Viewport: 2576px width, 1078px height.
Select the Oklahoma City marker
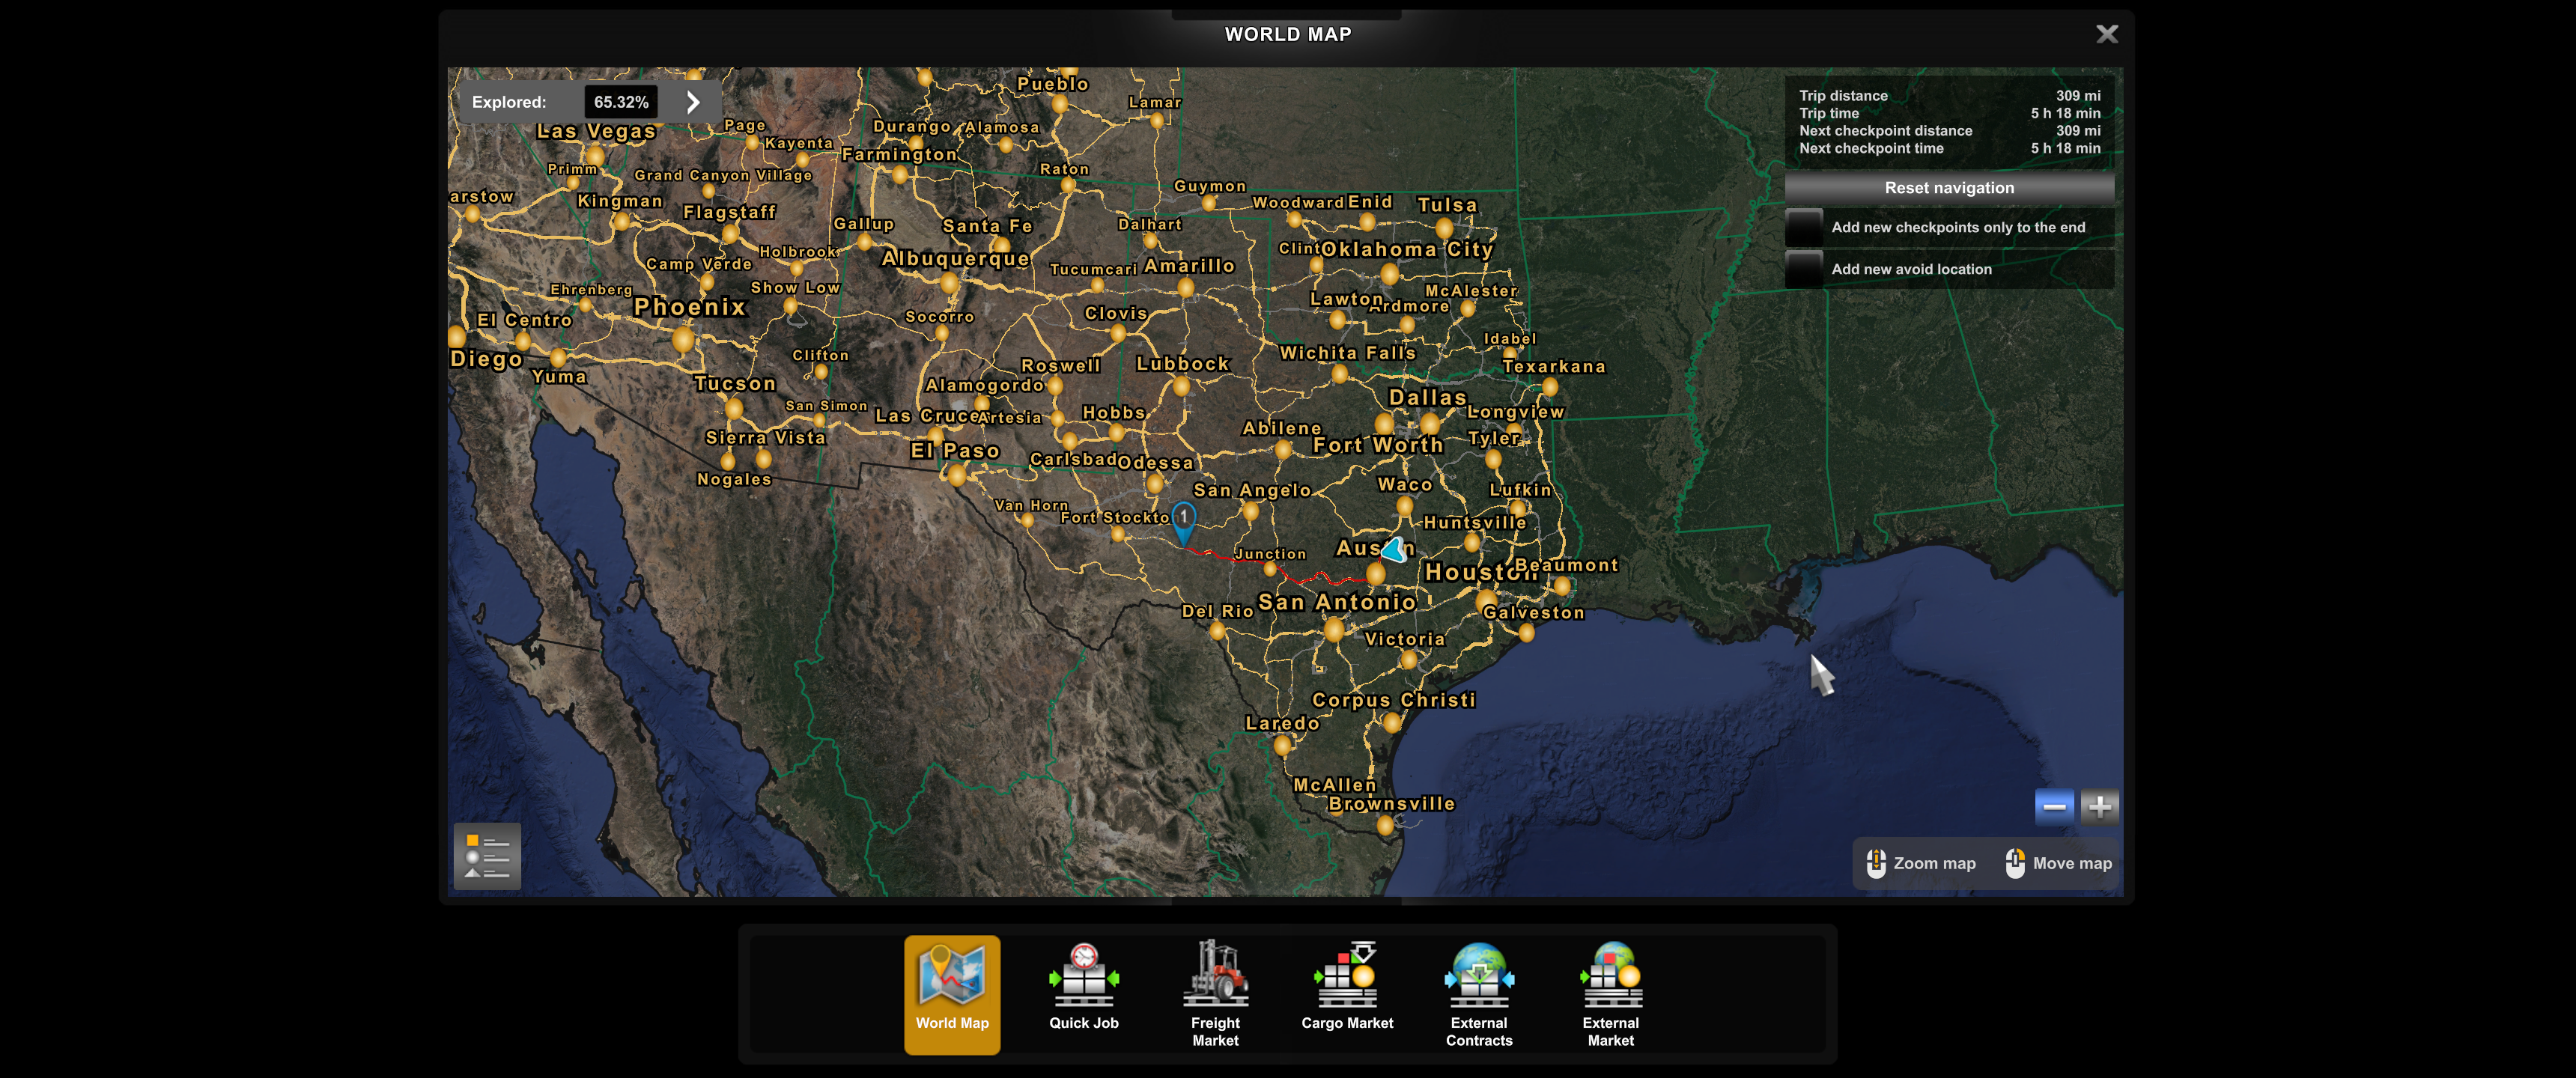click(1389, 273)
